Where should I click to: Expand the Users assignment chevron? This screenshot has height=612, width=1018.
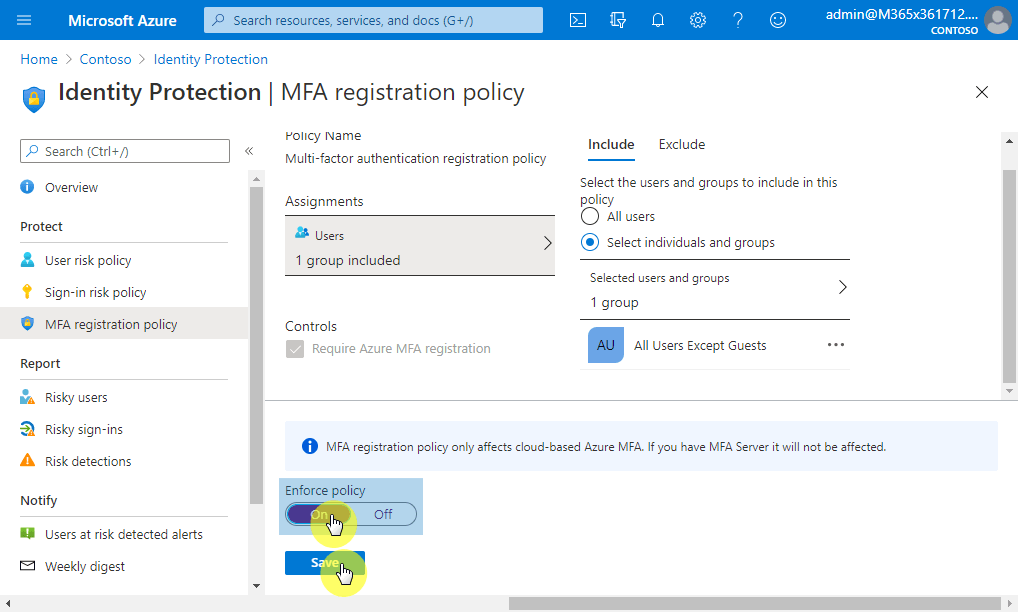[547, 243]
